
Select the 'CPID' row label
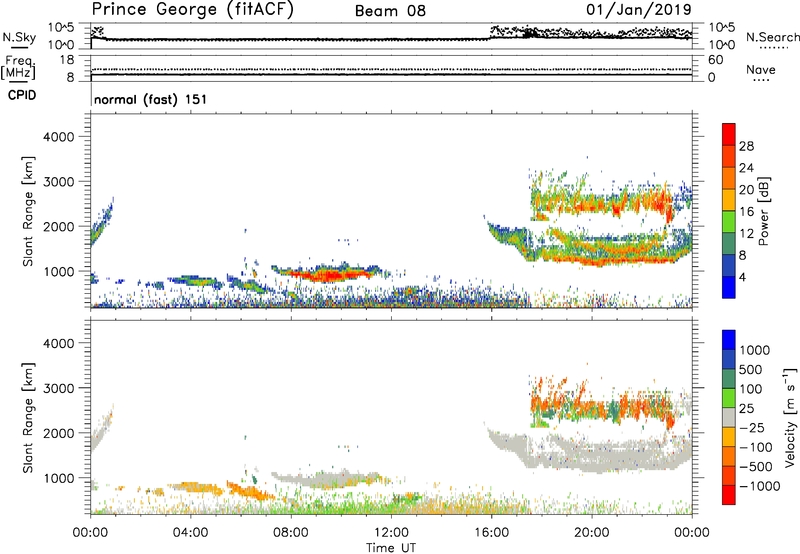pyautogui.click(x=22, y=95)
